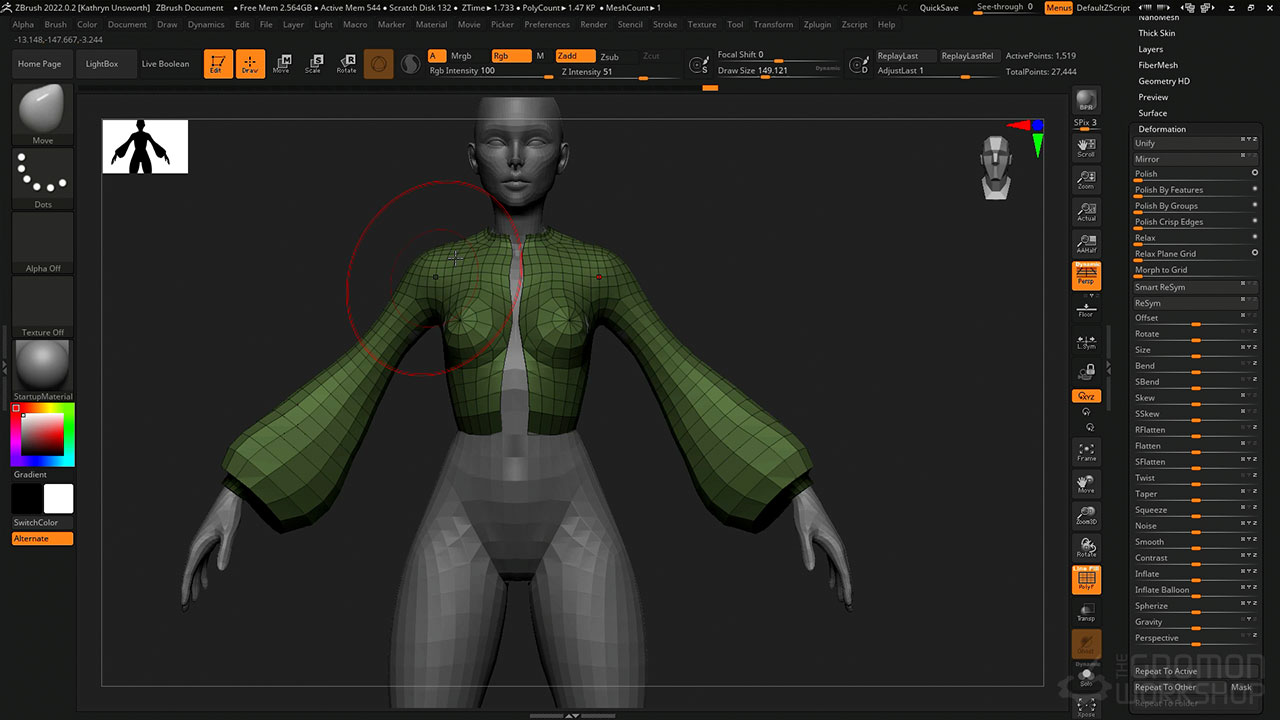The height and width of the screenshot is (720, 1280).
Task: Activate the Rotate tool in top shelf
Action: (x=346, y=64)
